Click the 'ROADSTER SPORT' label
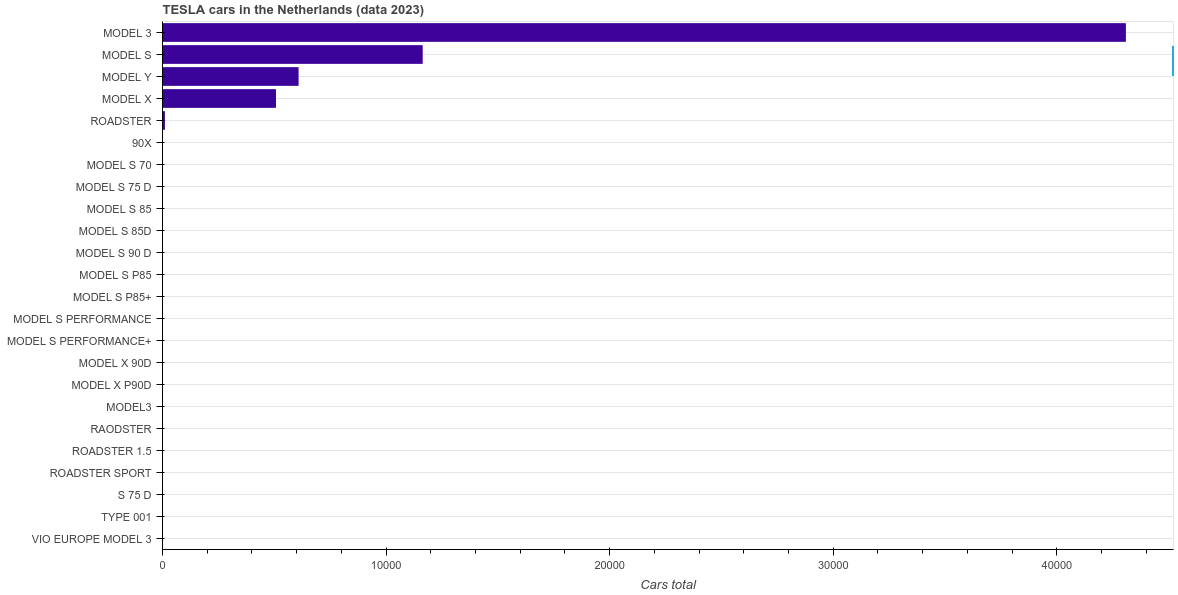Screen dimensions: 1178x595 [x=101, y=473]
